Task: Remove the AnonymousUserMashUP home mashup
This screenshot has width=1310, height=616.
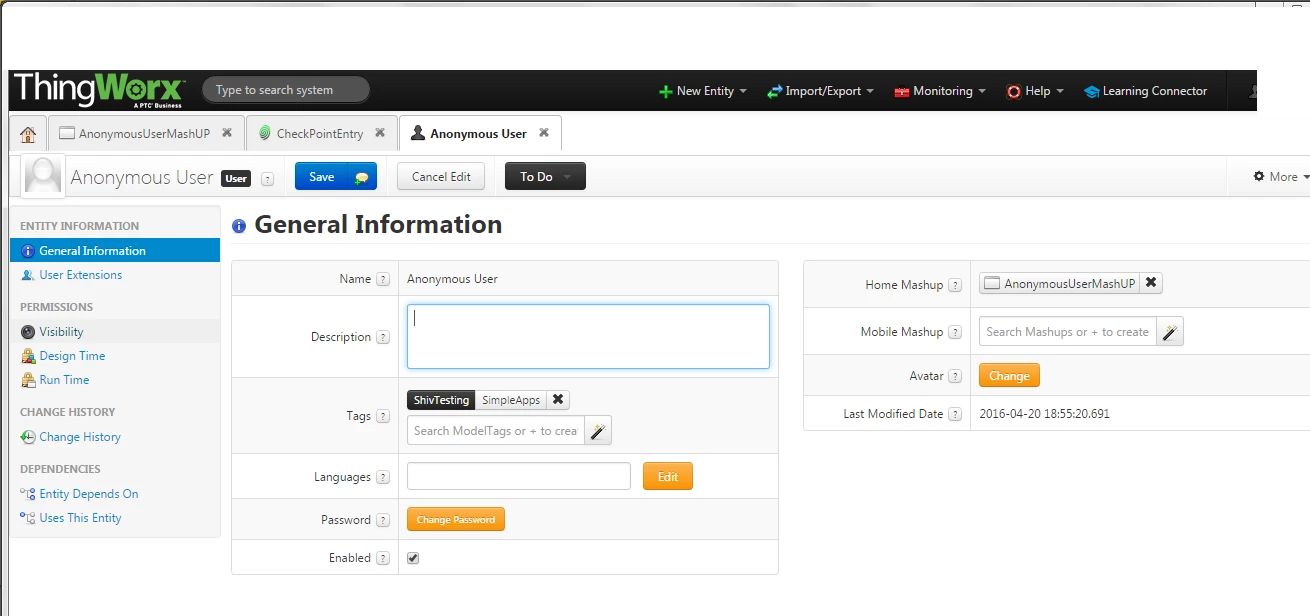Action: click(x=1151, y=283)
